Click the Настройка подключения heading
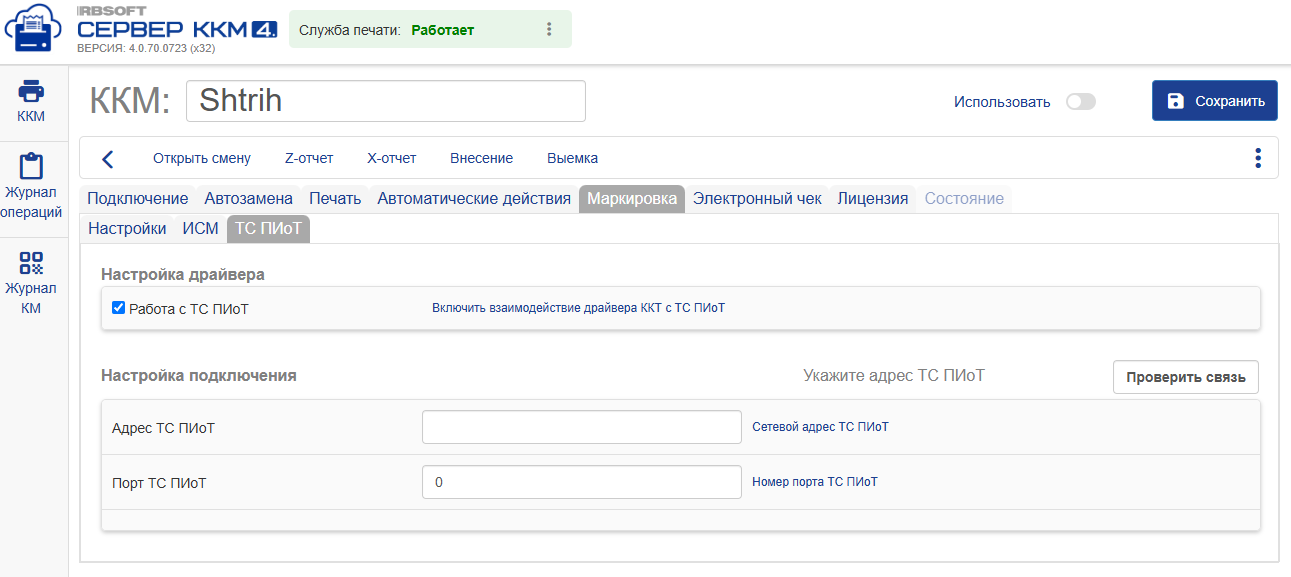The width and height of the screenshot is (1291, 577). pyautogui.click(x=199, y=376)
